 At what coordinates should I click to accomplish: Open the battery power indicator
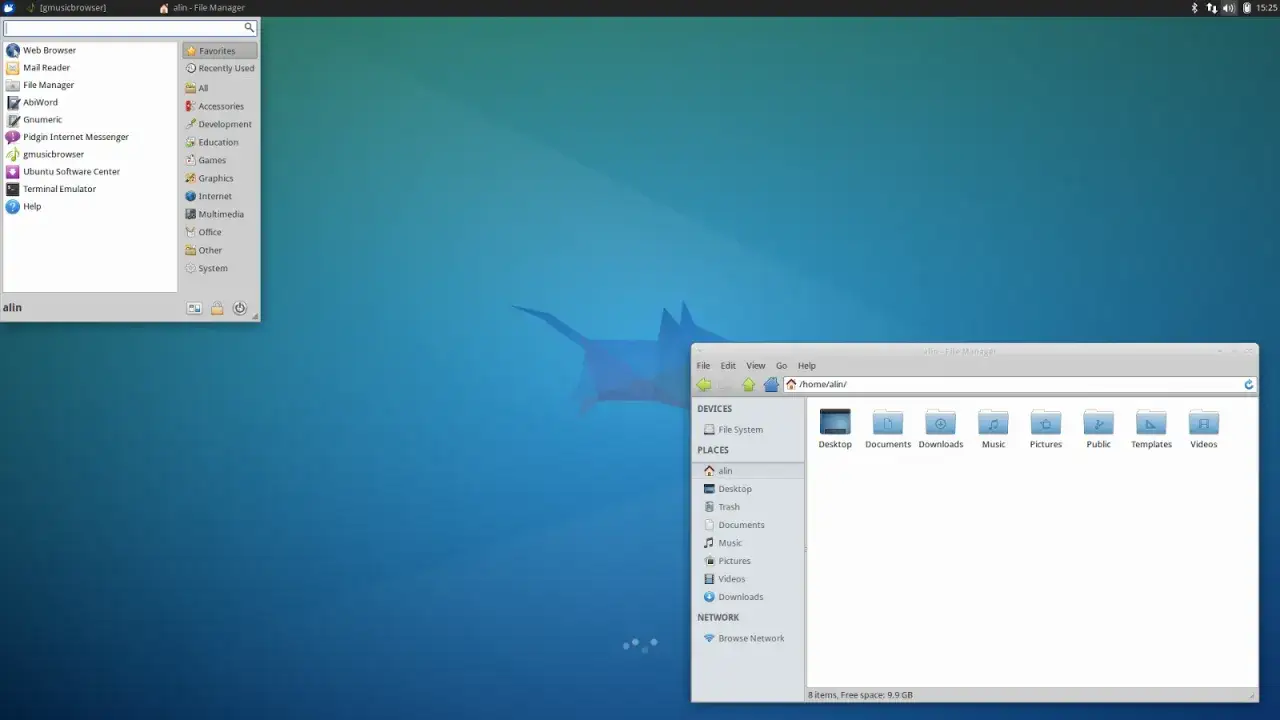pos(1246,8)
